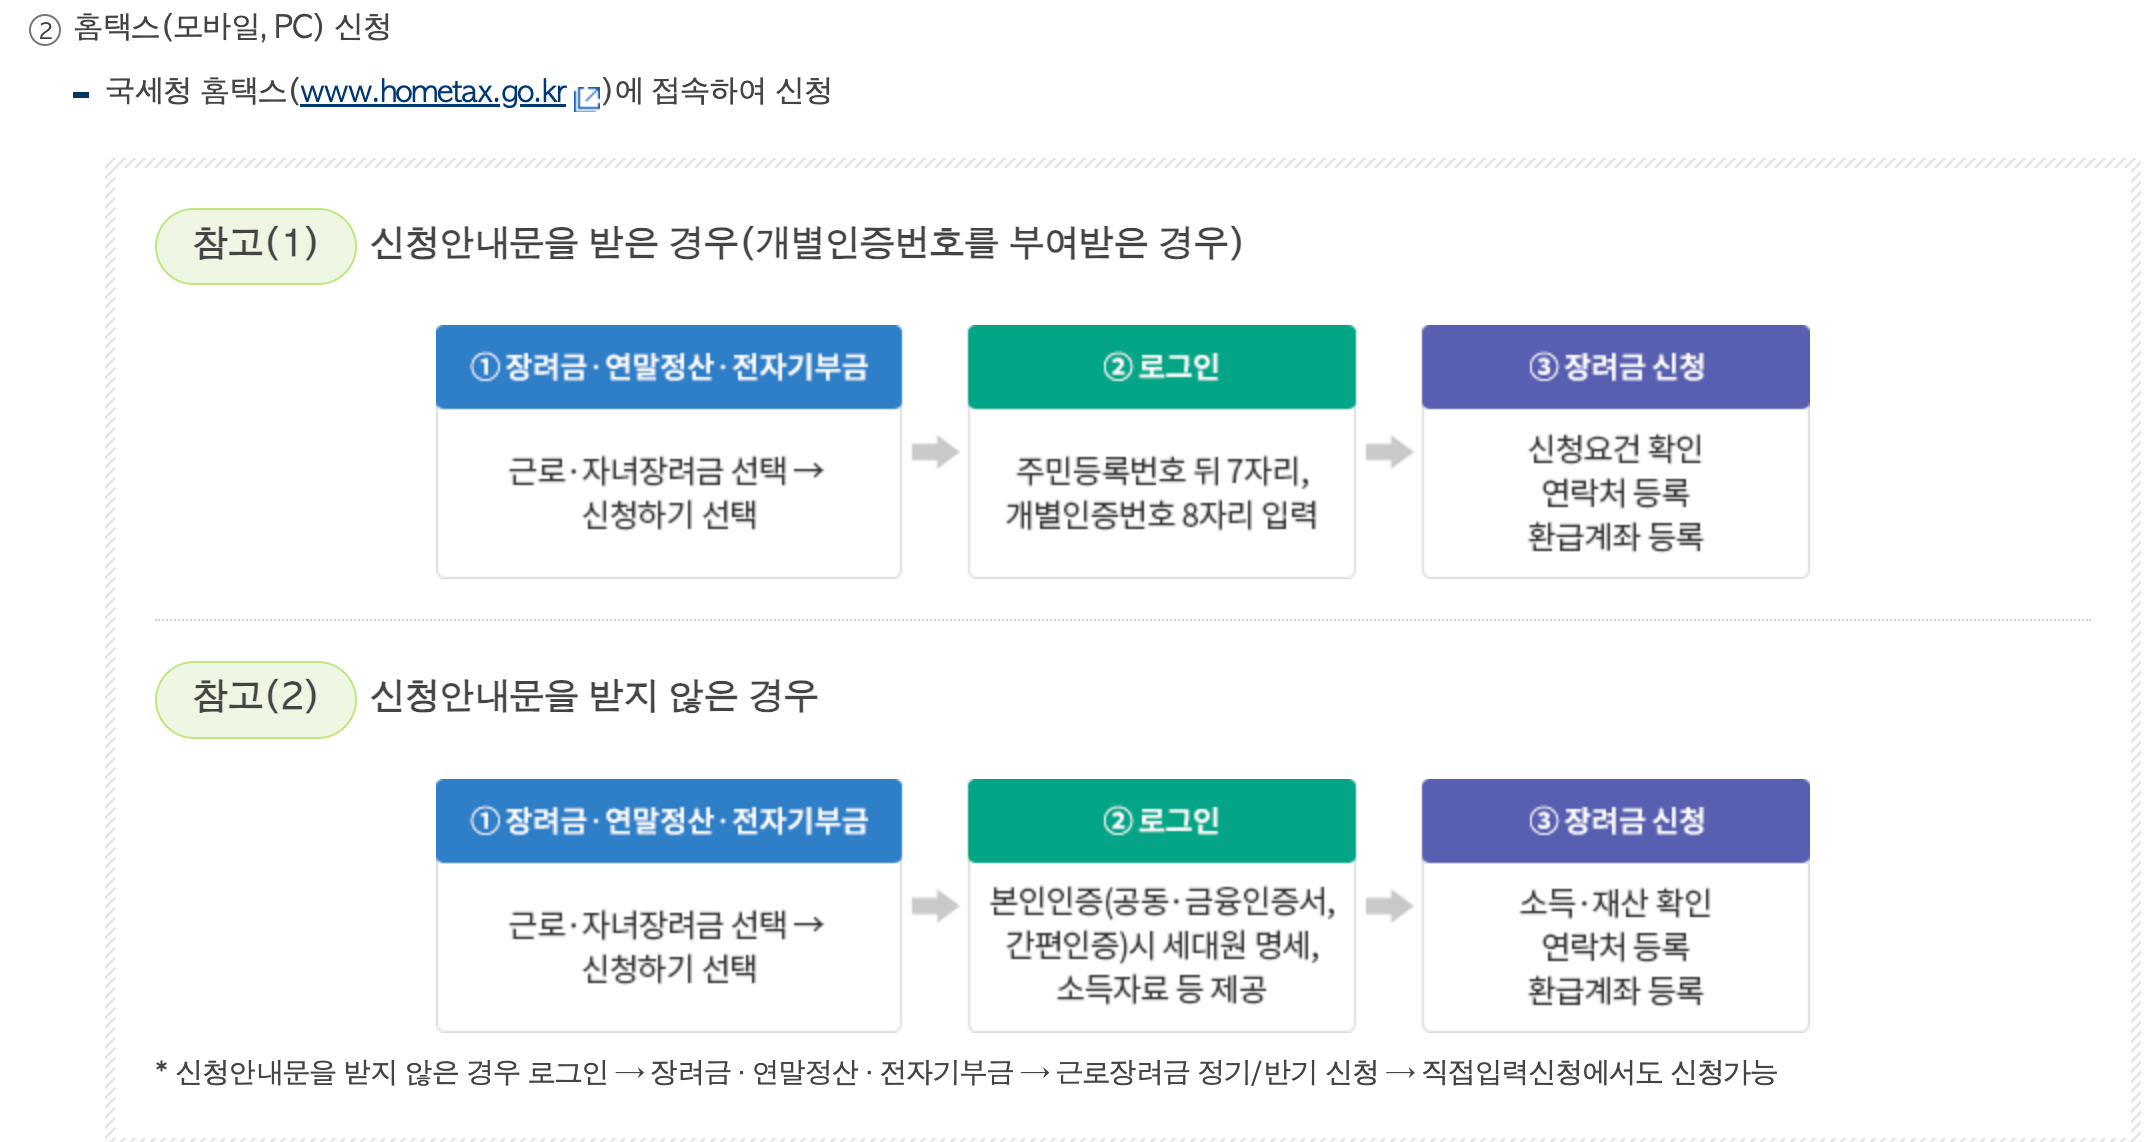Click the 신청요건 확인 step text

[x=1615, y=449]
